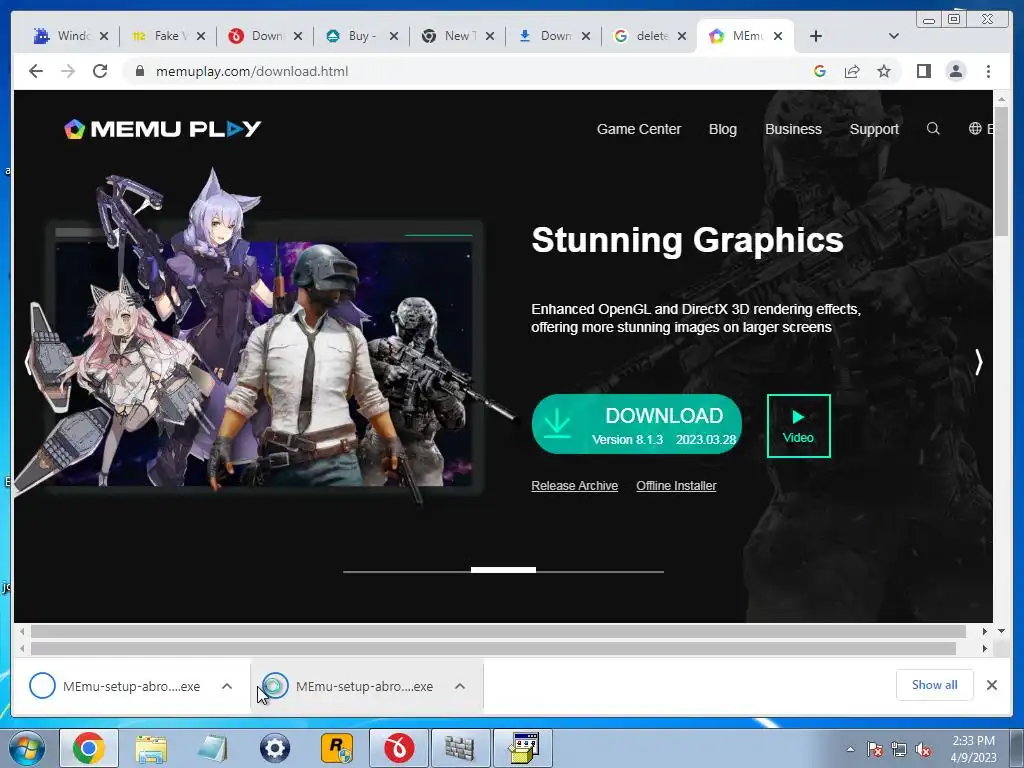Play the Video button
This screenshot has width=1024, height=768.
point(799,426)
